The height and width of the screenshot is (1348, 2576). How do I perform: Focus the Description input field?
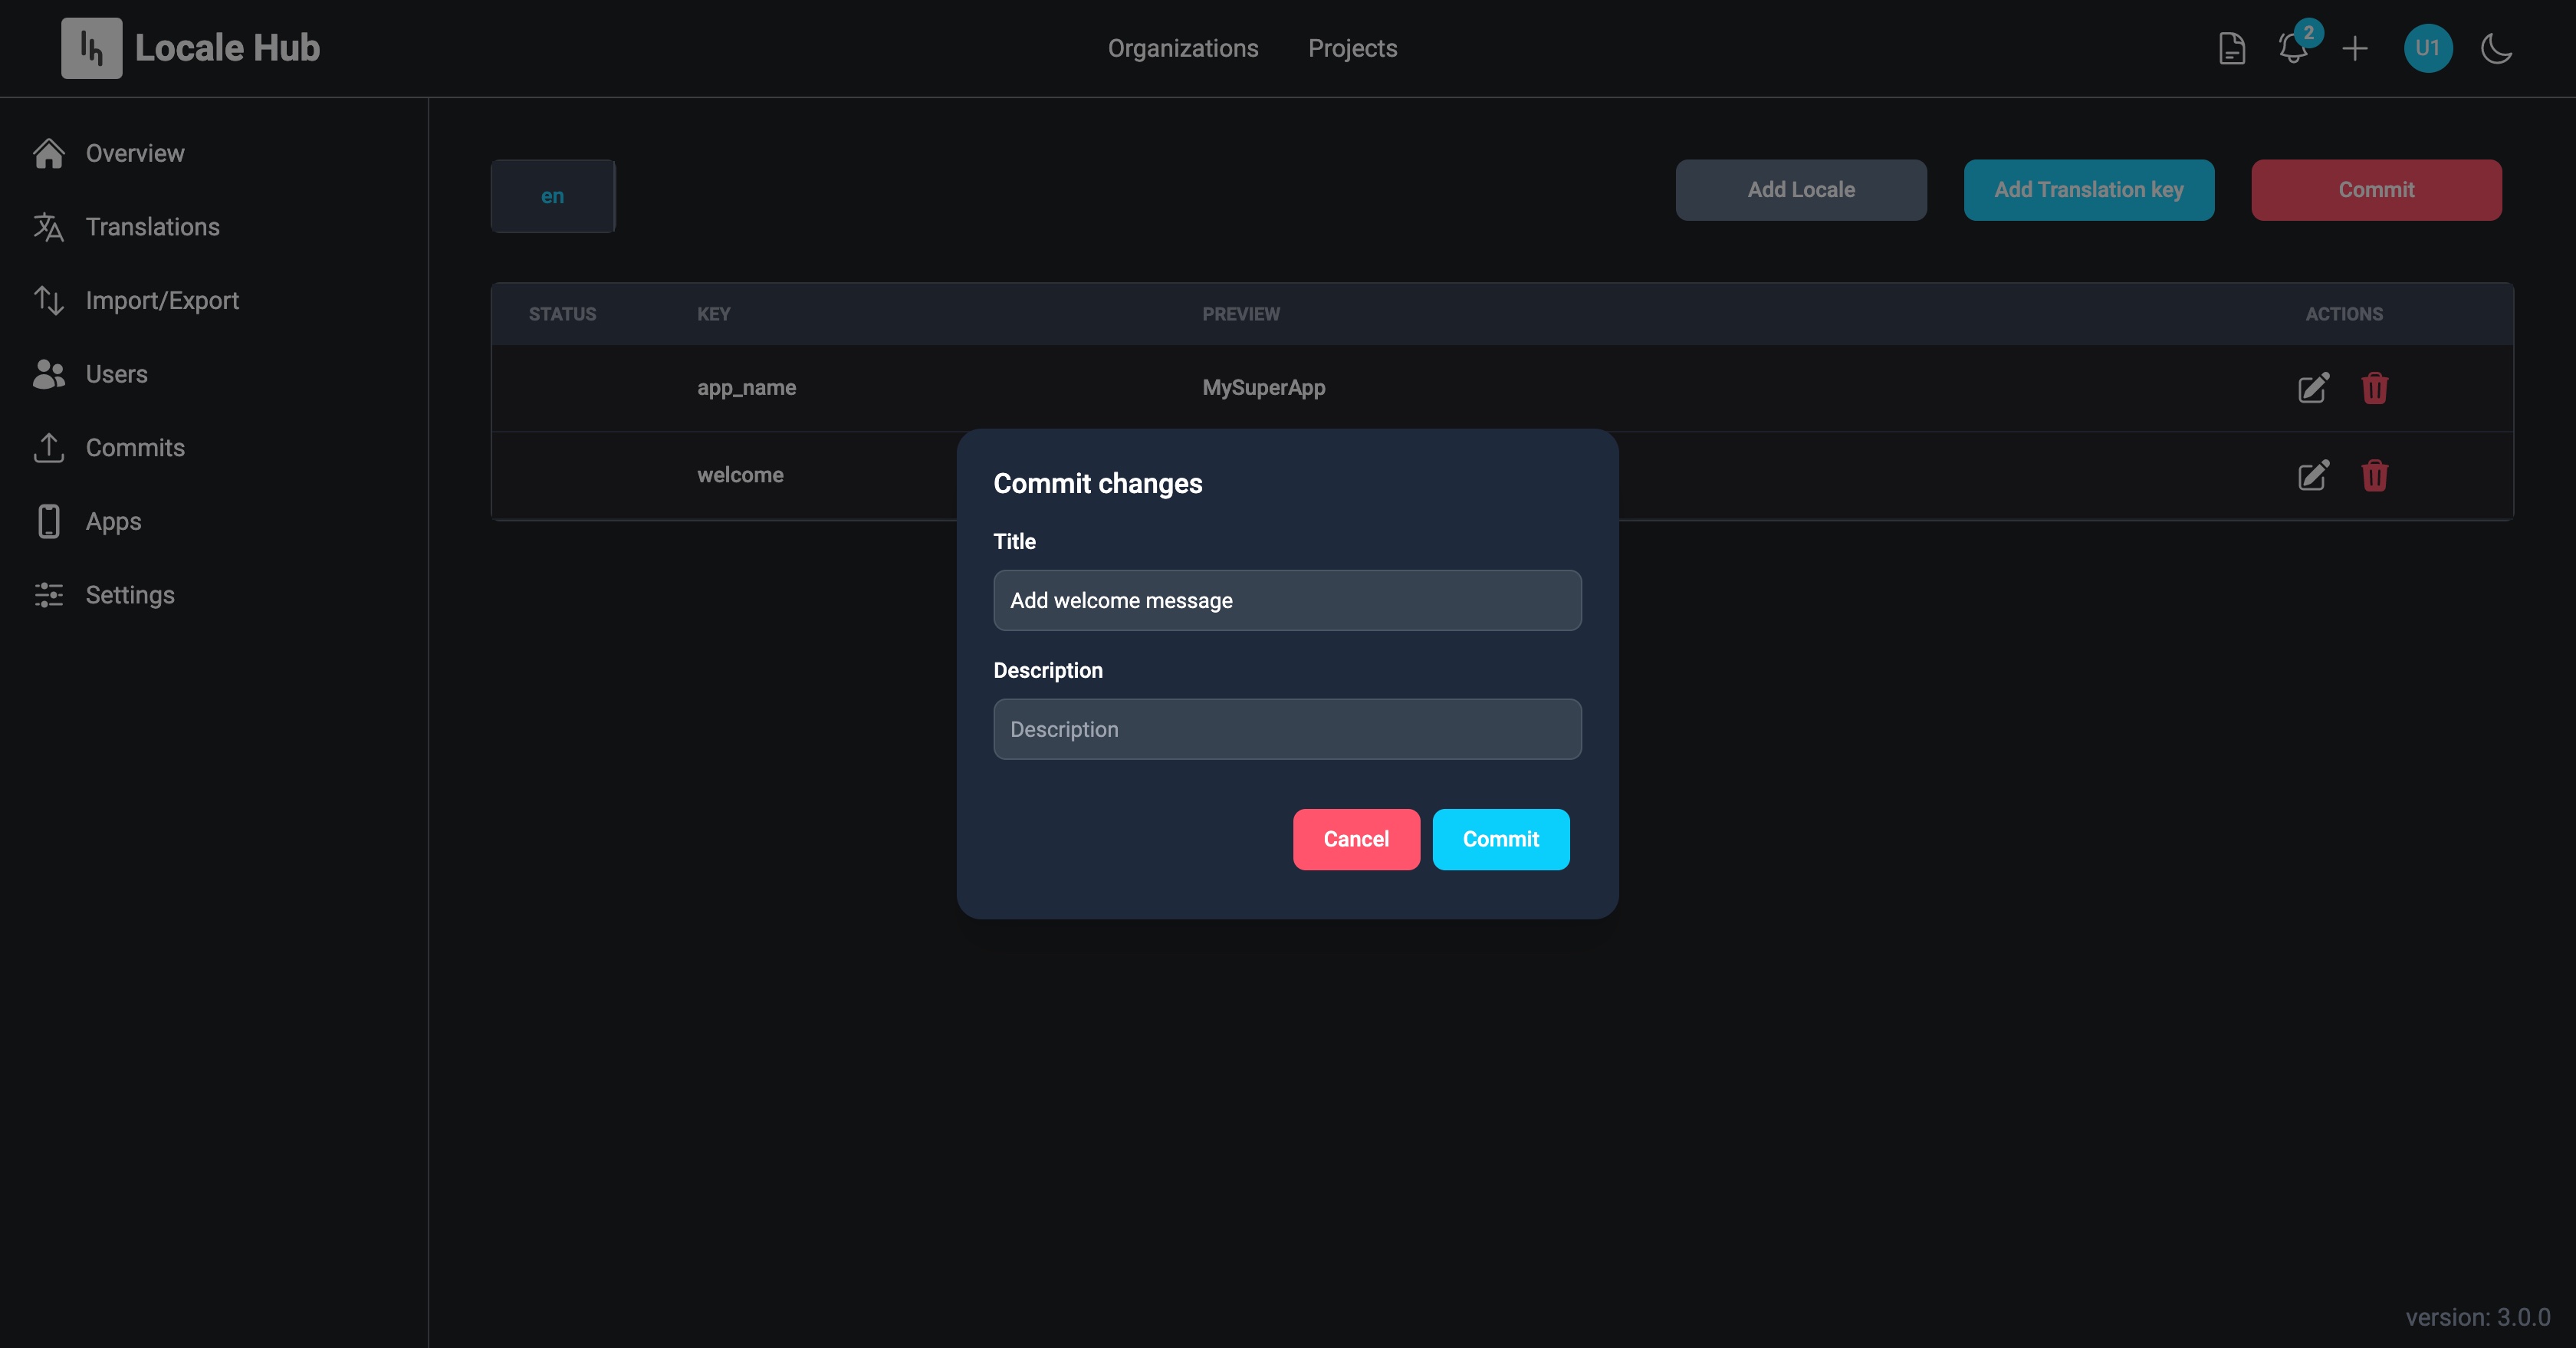(1287, 729)
